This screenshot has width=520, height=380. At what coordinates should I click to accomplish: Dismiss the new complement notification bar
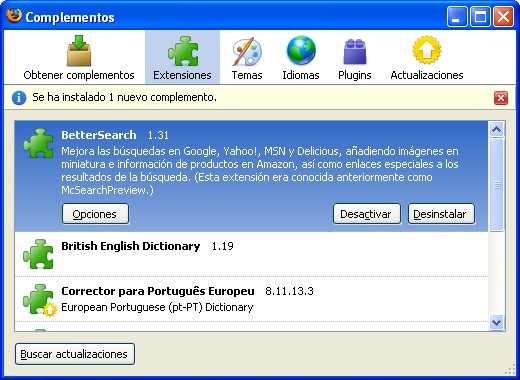501,98
